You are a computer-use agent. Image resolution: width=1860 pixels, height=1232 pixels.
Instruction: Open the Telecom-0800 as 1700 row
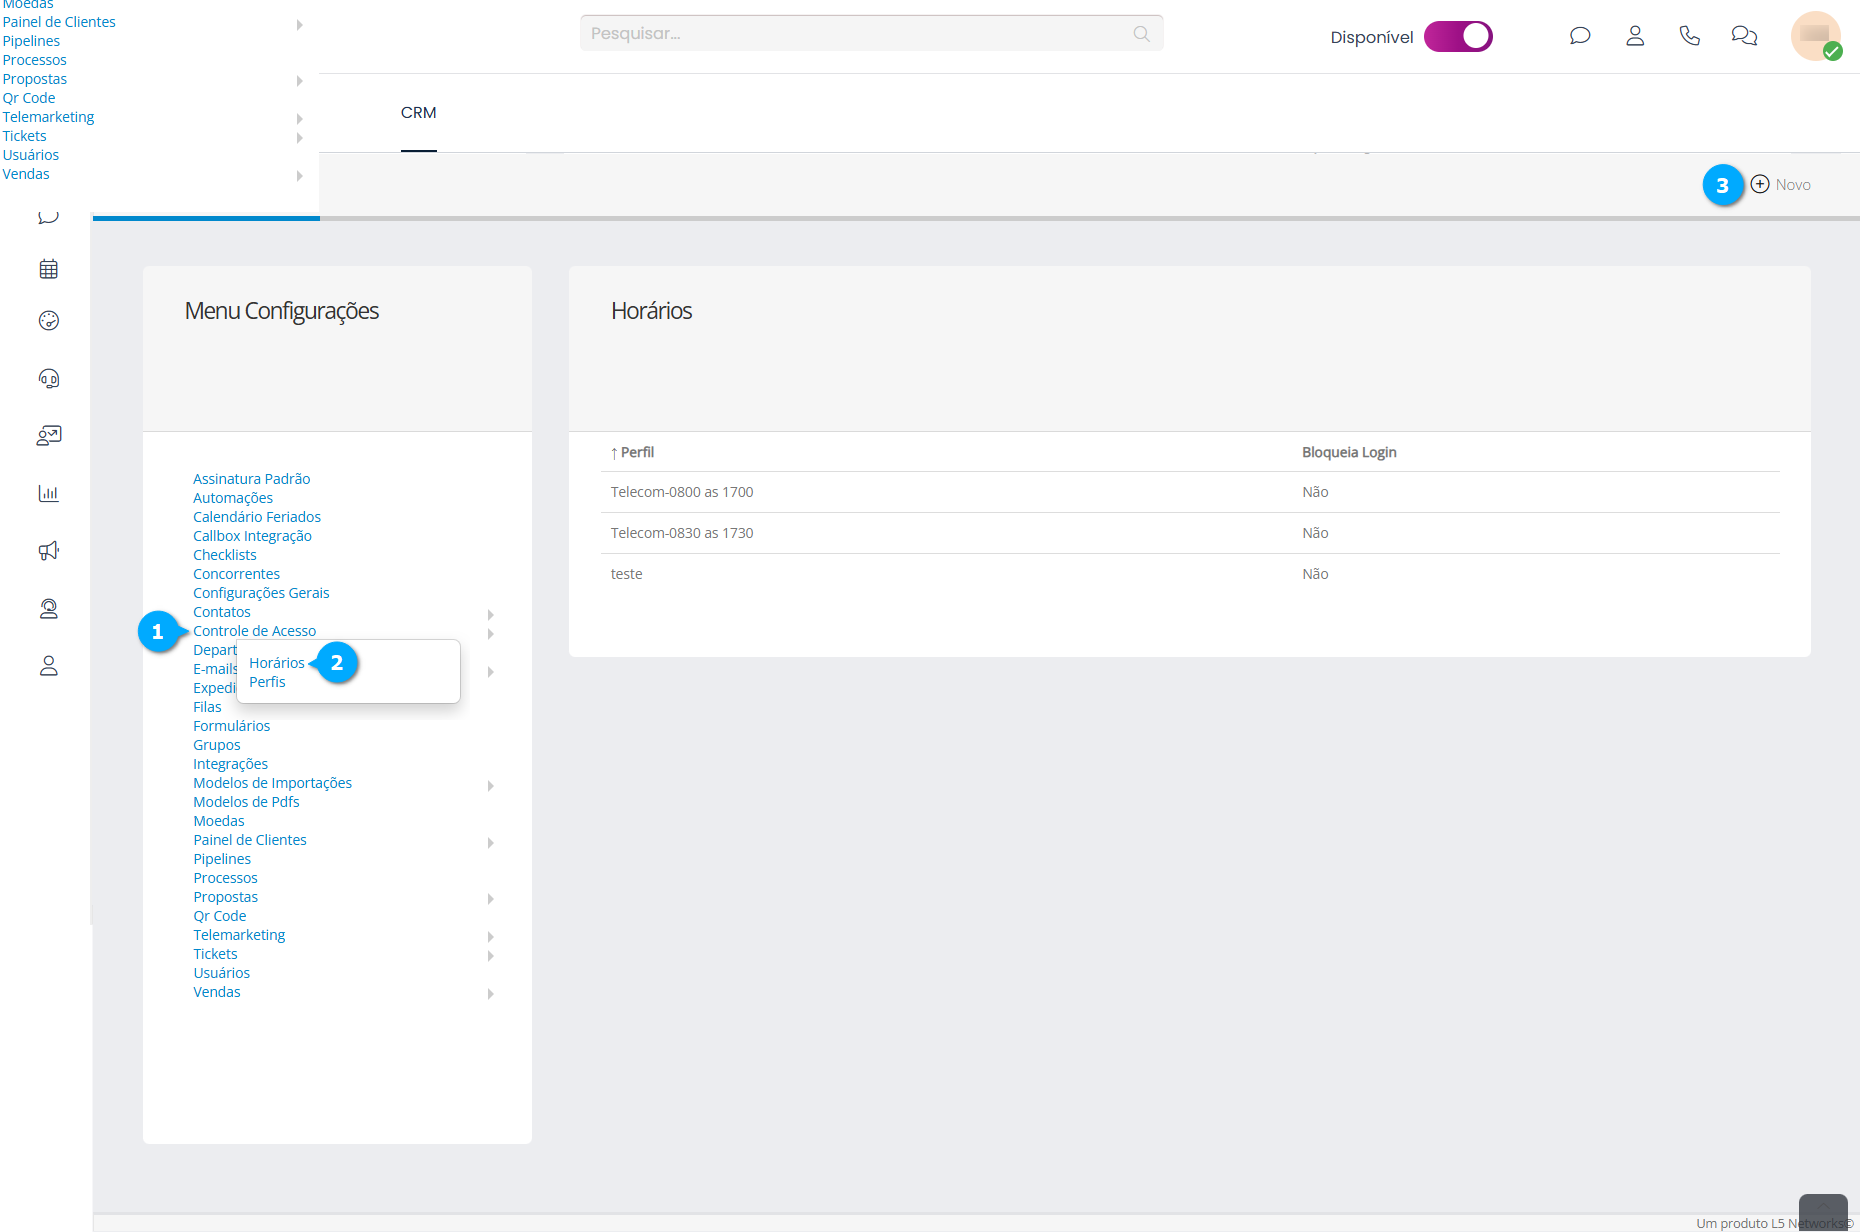[x=682, y=492]
